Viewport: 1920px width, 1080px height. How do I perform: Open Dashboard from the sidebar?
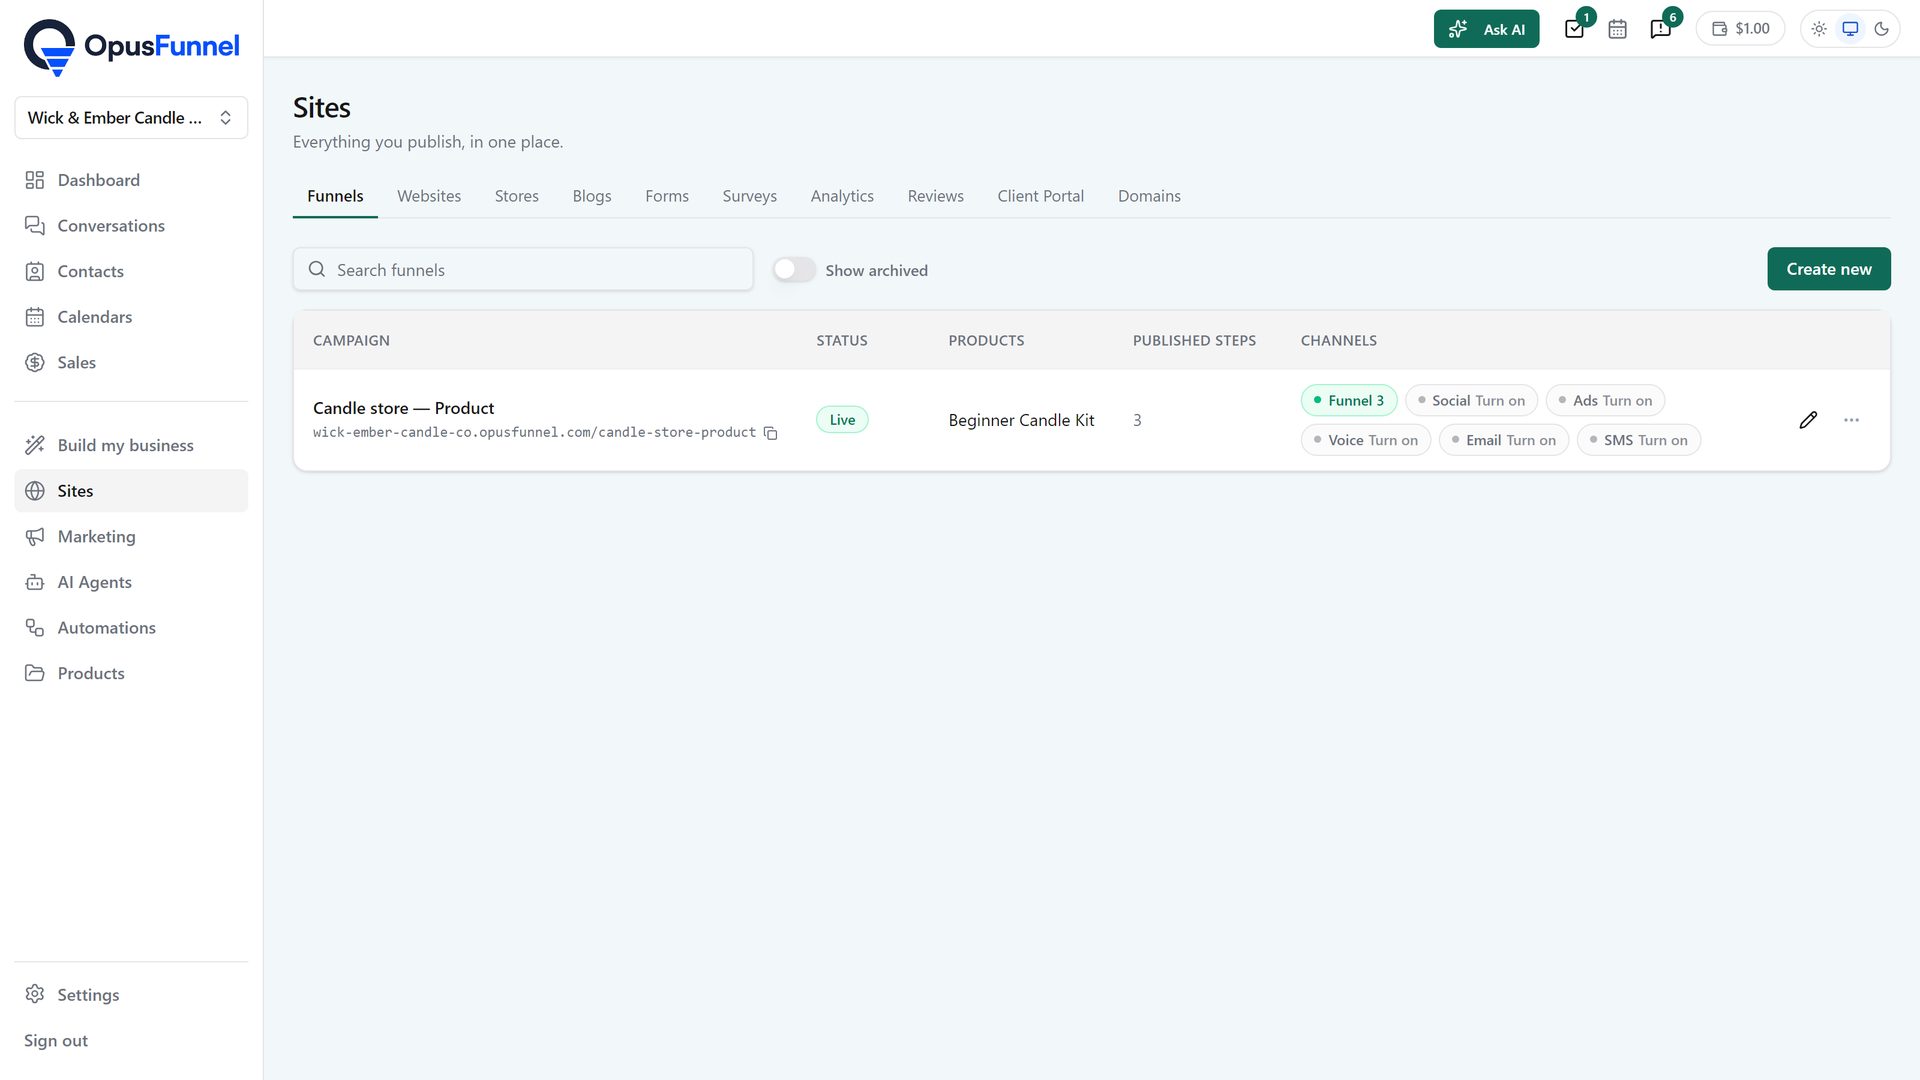click(131, 180)
